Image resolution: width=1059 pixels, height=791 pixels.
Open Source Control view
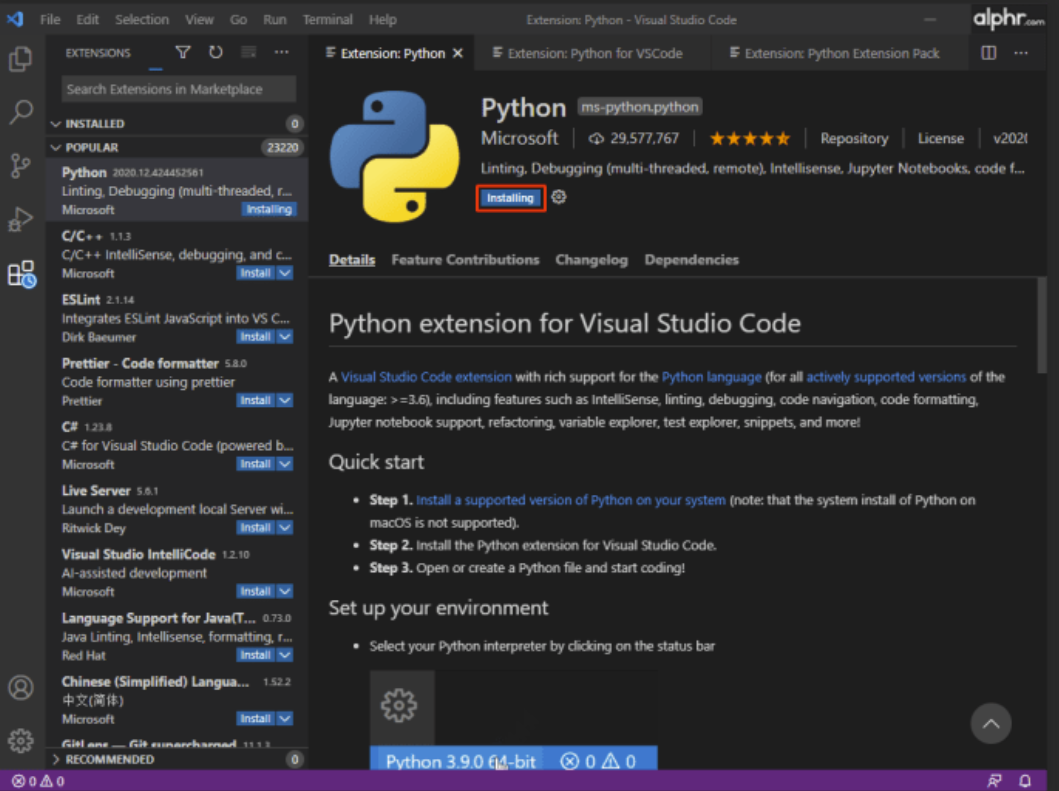(x=21, y=165)
